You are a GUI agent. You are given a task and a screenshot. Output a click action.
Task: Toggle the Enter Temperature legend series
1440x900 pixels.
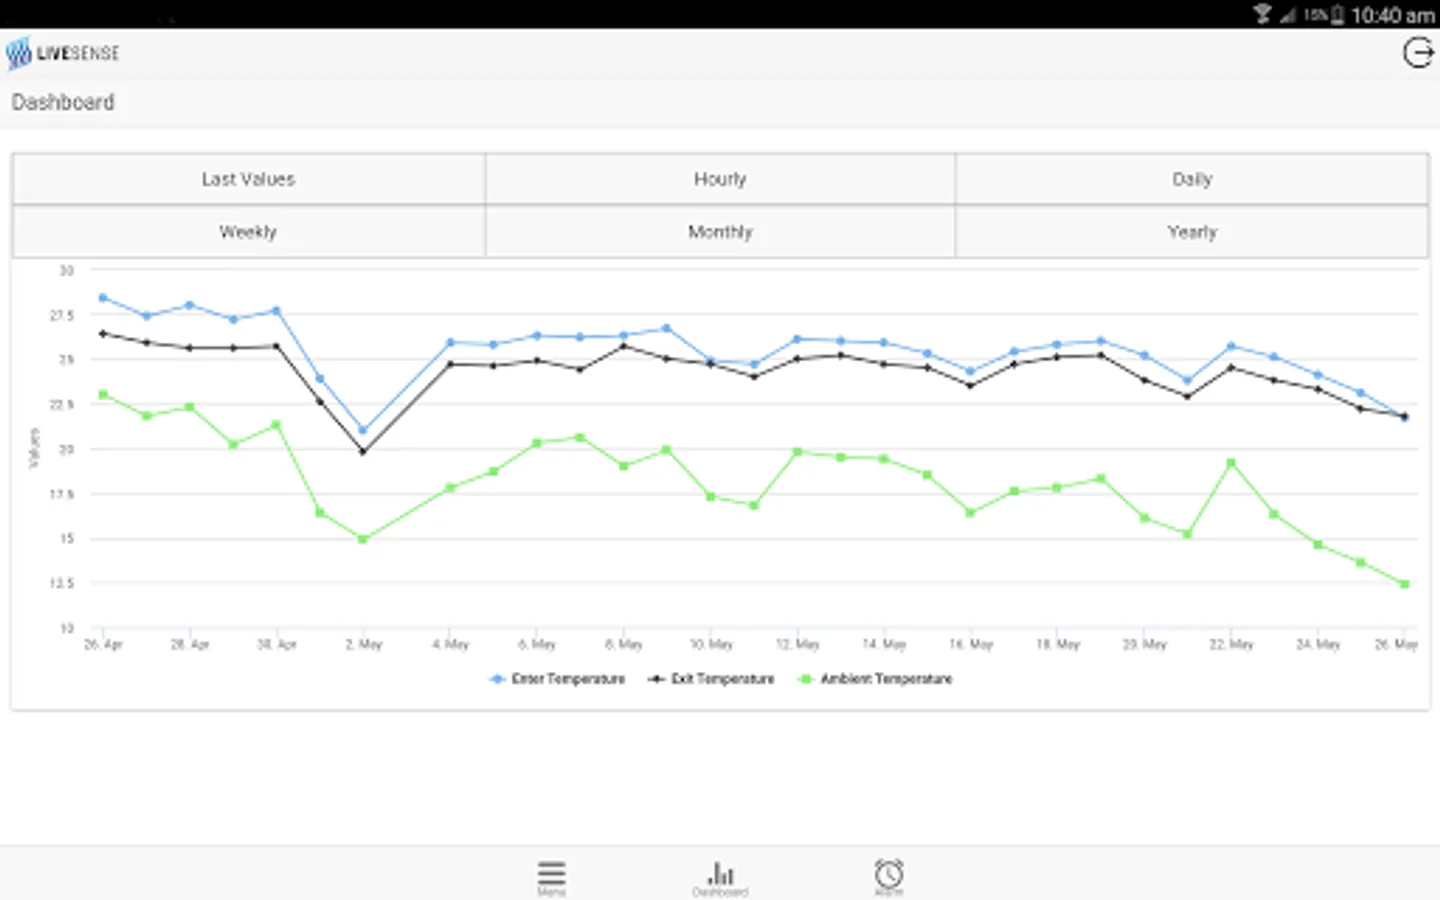point(557,679)
